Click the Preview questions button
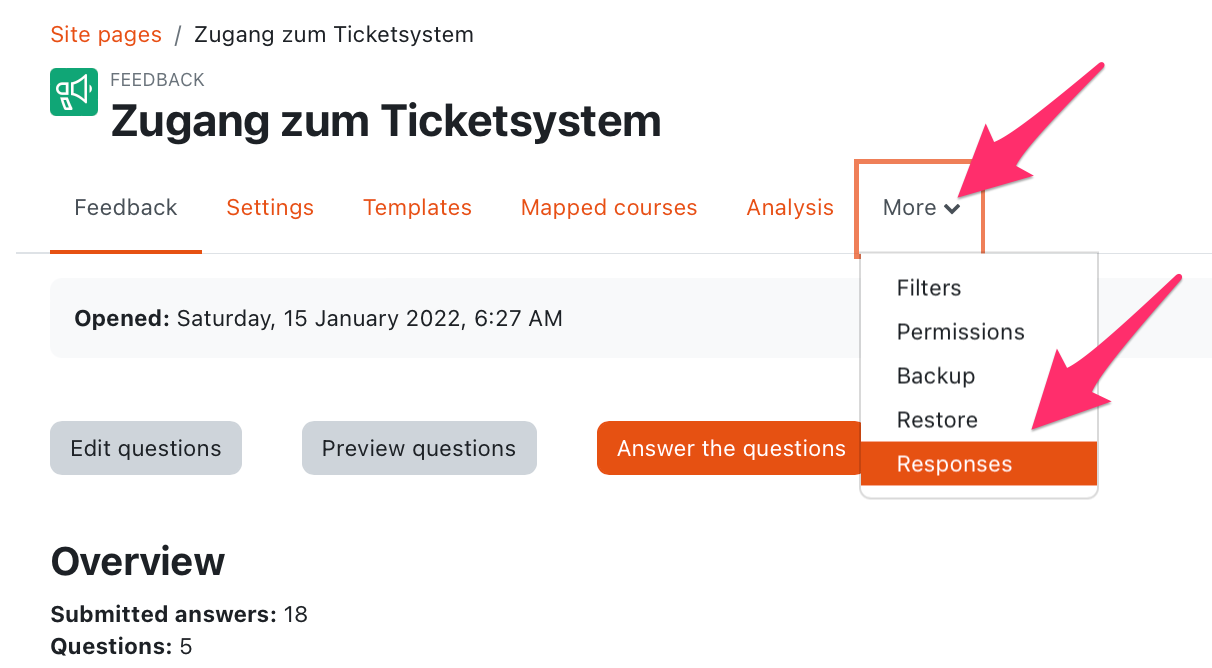This screenshot has width=1212, height=668. (x=419, y=448)
